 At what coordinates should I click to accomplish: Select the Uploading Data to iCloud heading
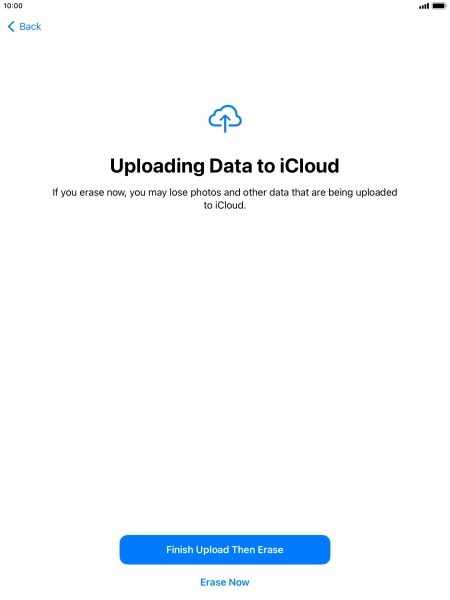(x=225, y=166)
